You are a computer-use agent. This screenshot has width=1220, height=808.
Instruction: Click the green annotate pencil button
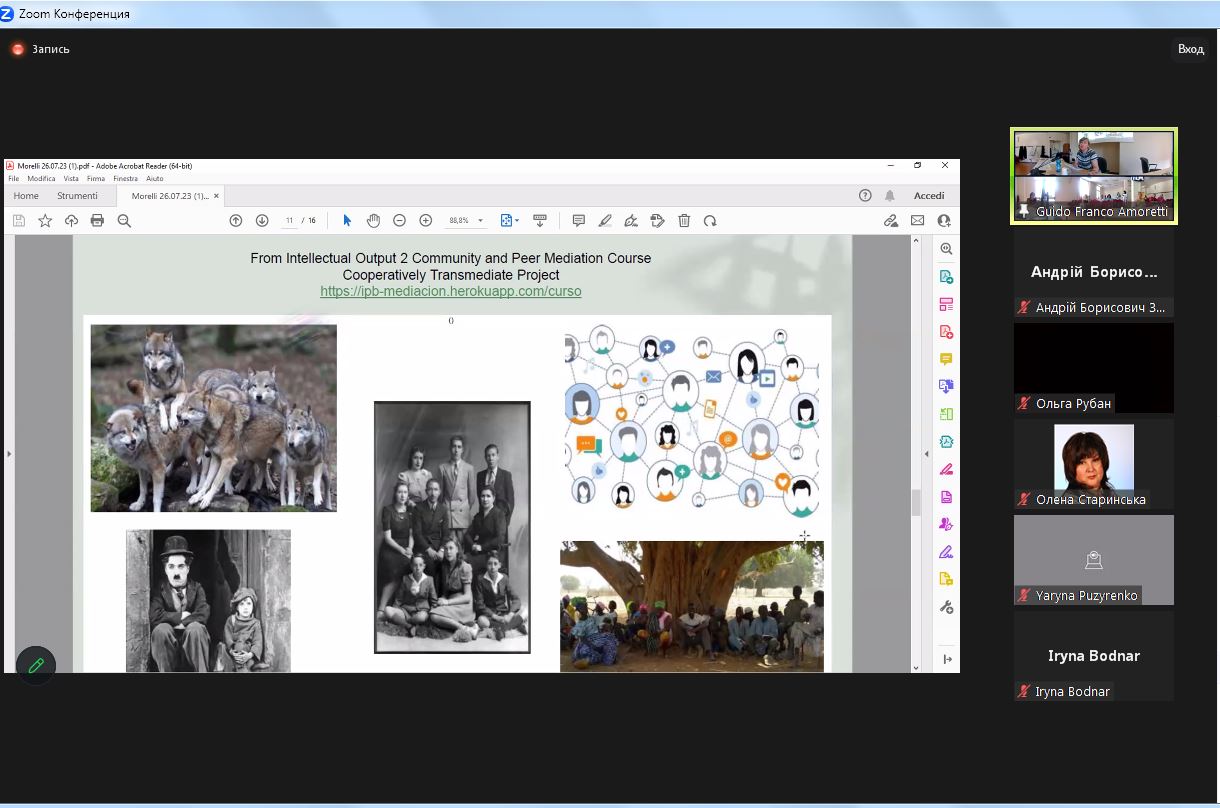tap(36, 665)
